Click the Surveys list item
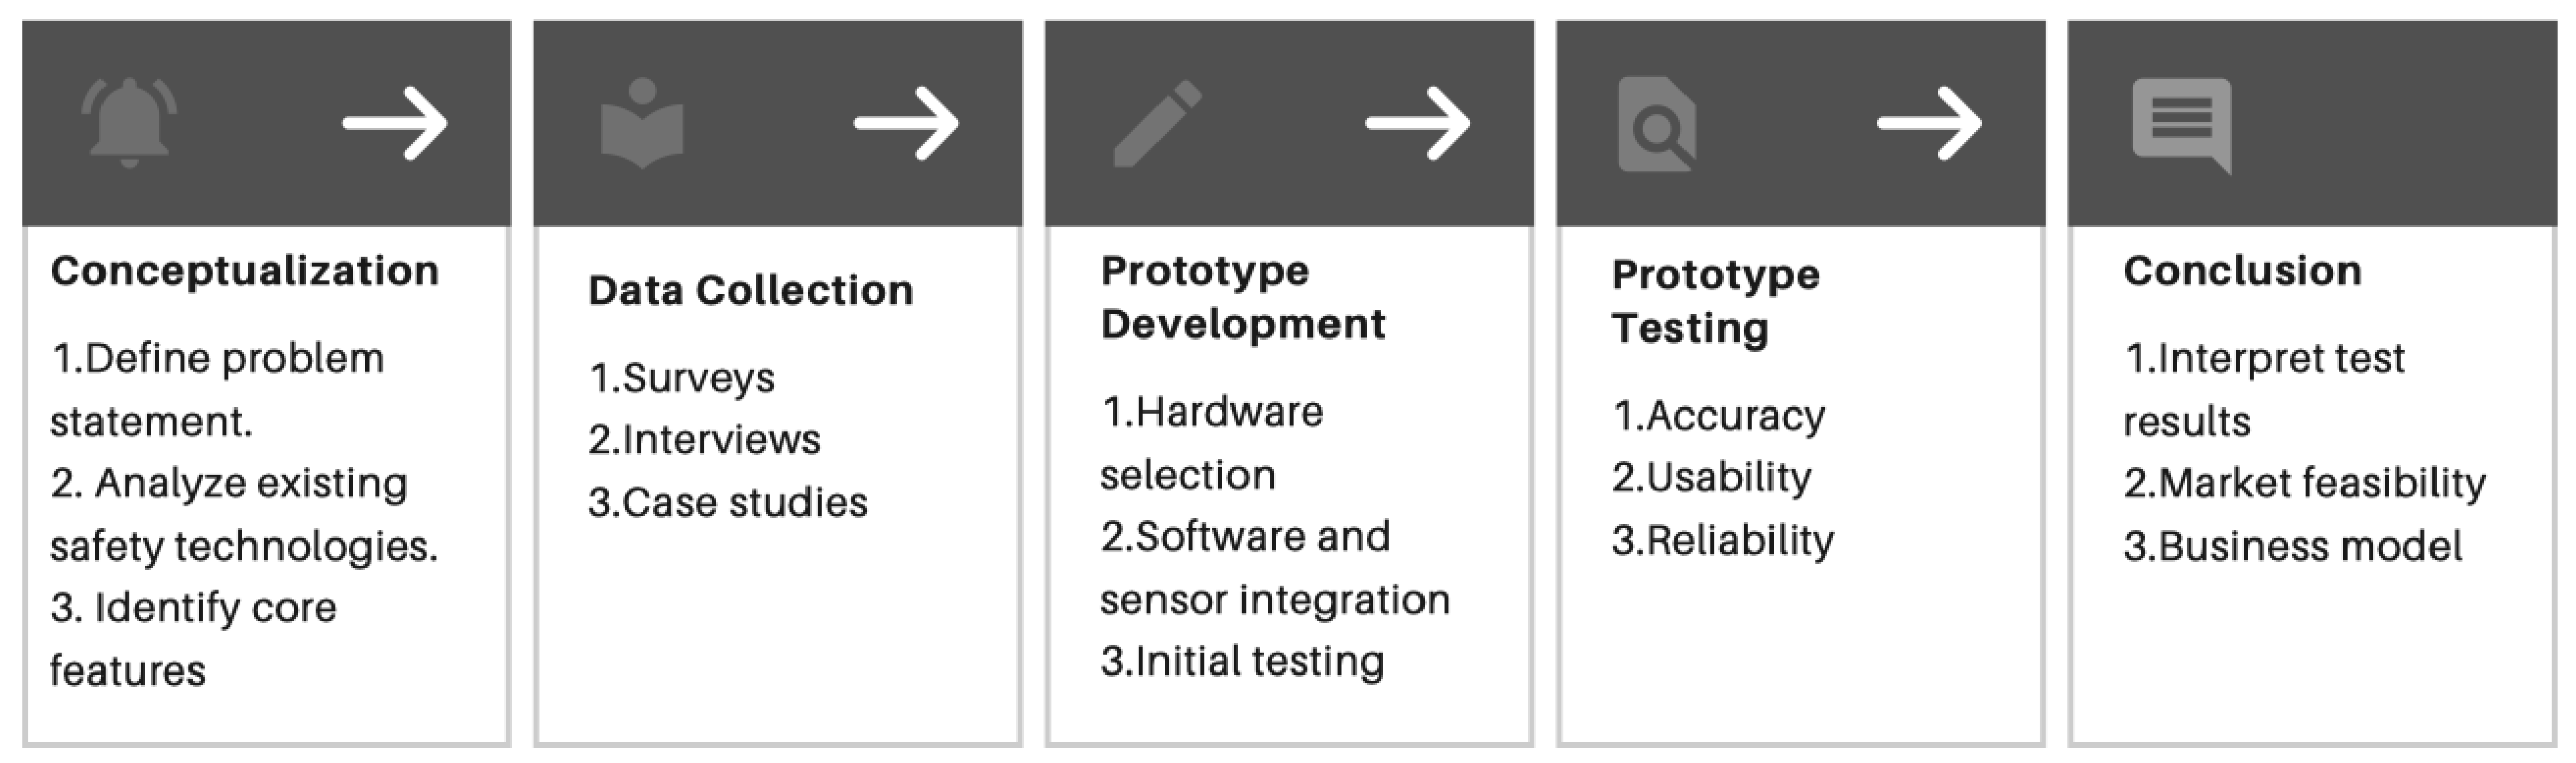 tap(682, 378)
